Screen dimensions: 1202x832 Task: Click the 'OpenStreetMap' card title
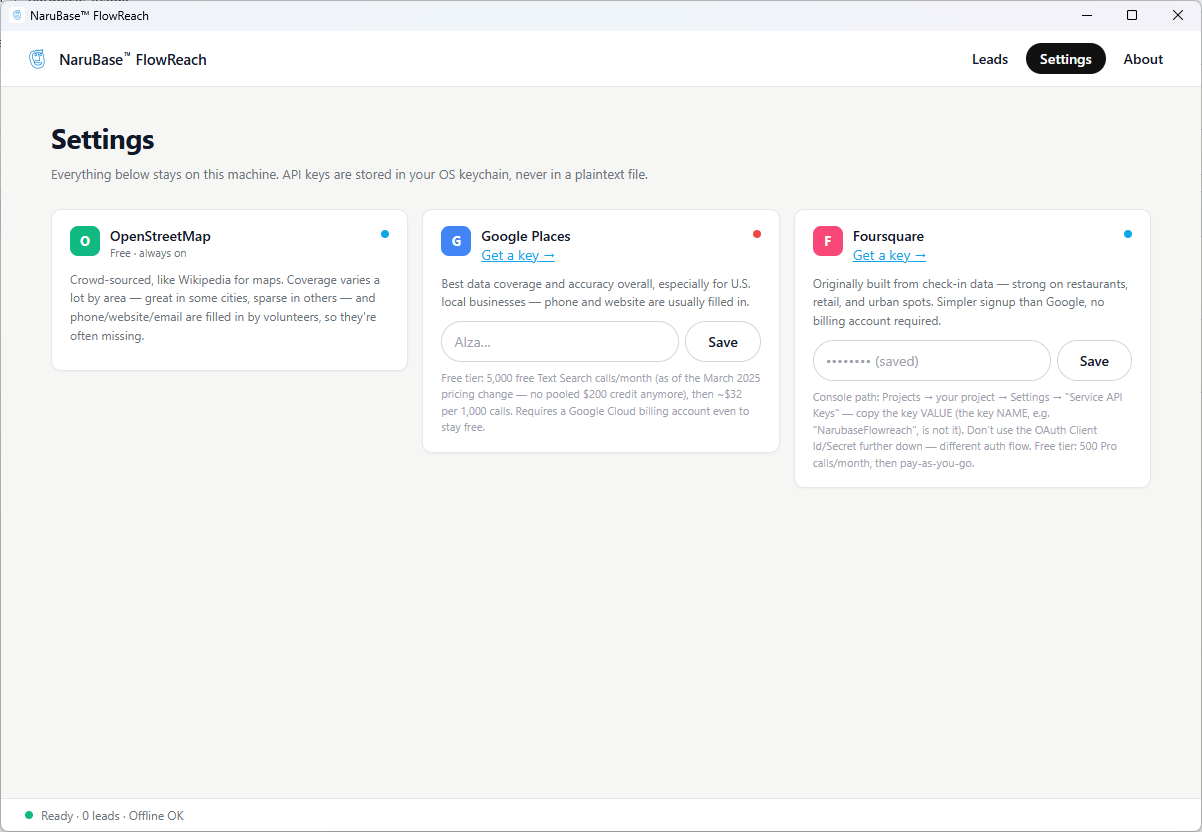point(160,237)
